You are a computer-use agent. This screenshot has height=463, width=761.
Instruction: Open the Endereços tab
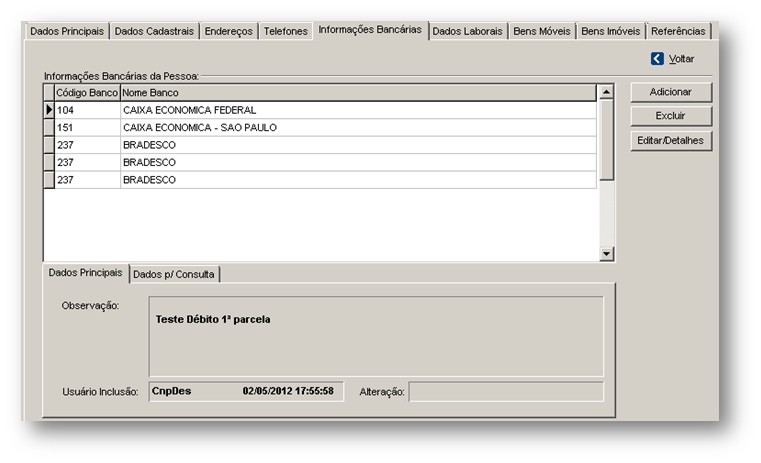pos(229,31)
